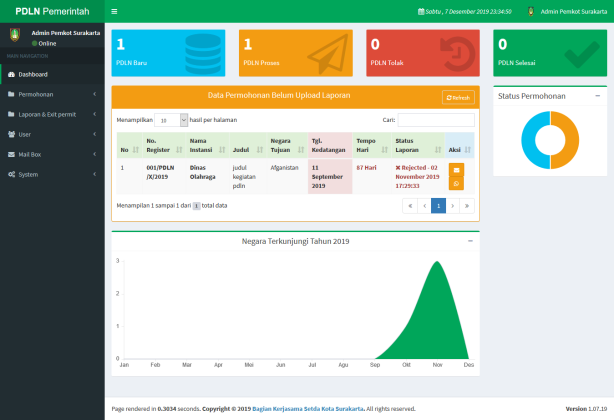
Task: Expand the Laporan & Exit permit menu
Action: (52, 114)
